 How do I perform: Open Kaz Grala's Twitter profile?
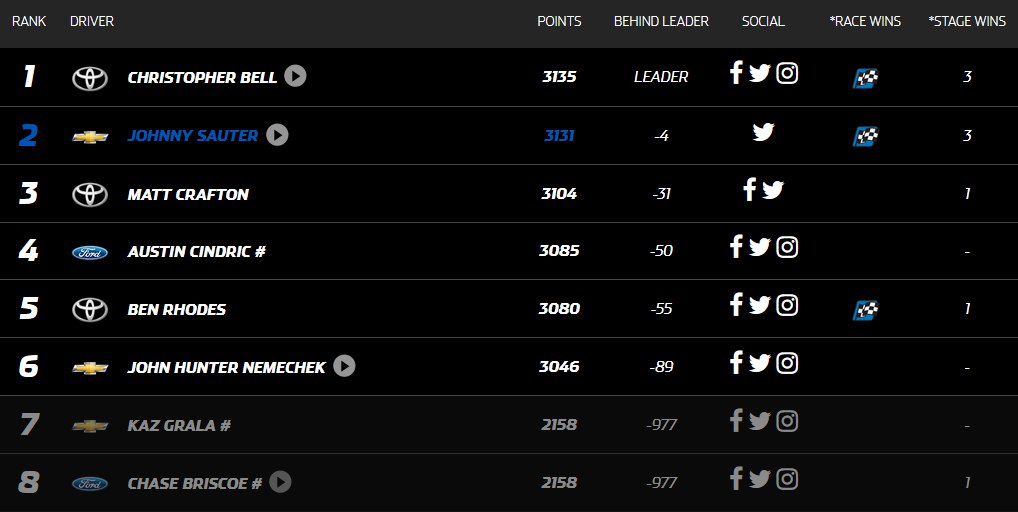(x=760, y=421)
